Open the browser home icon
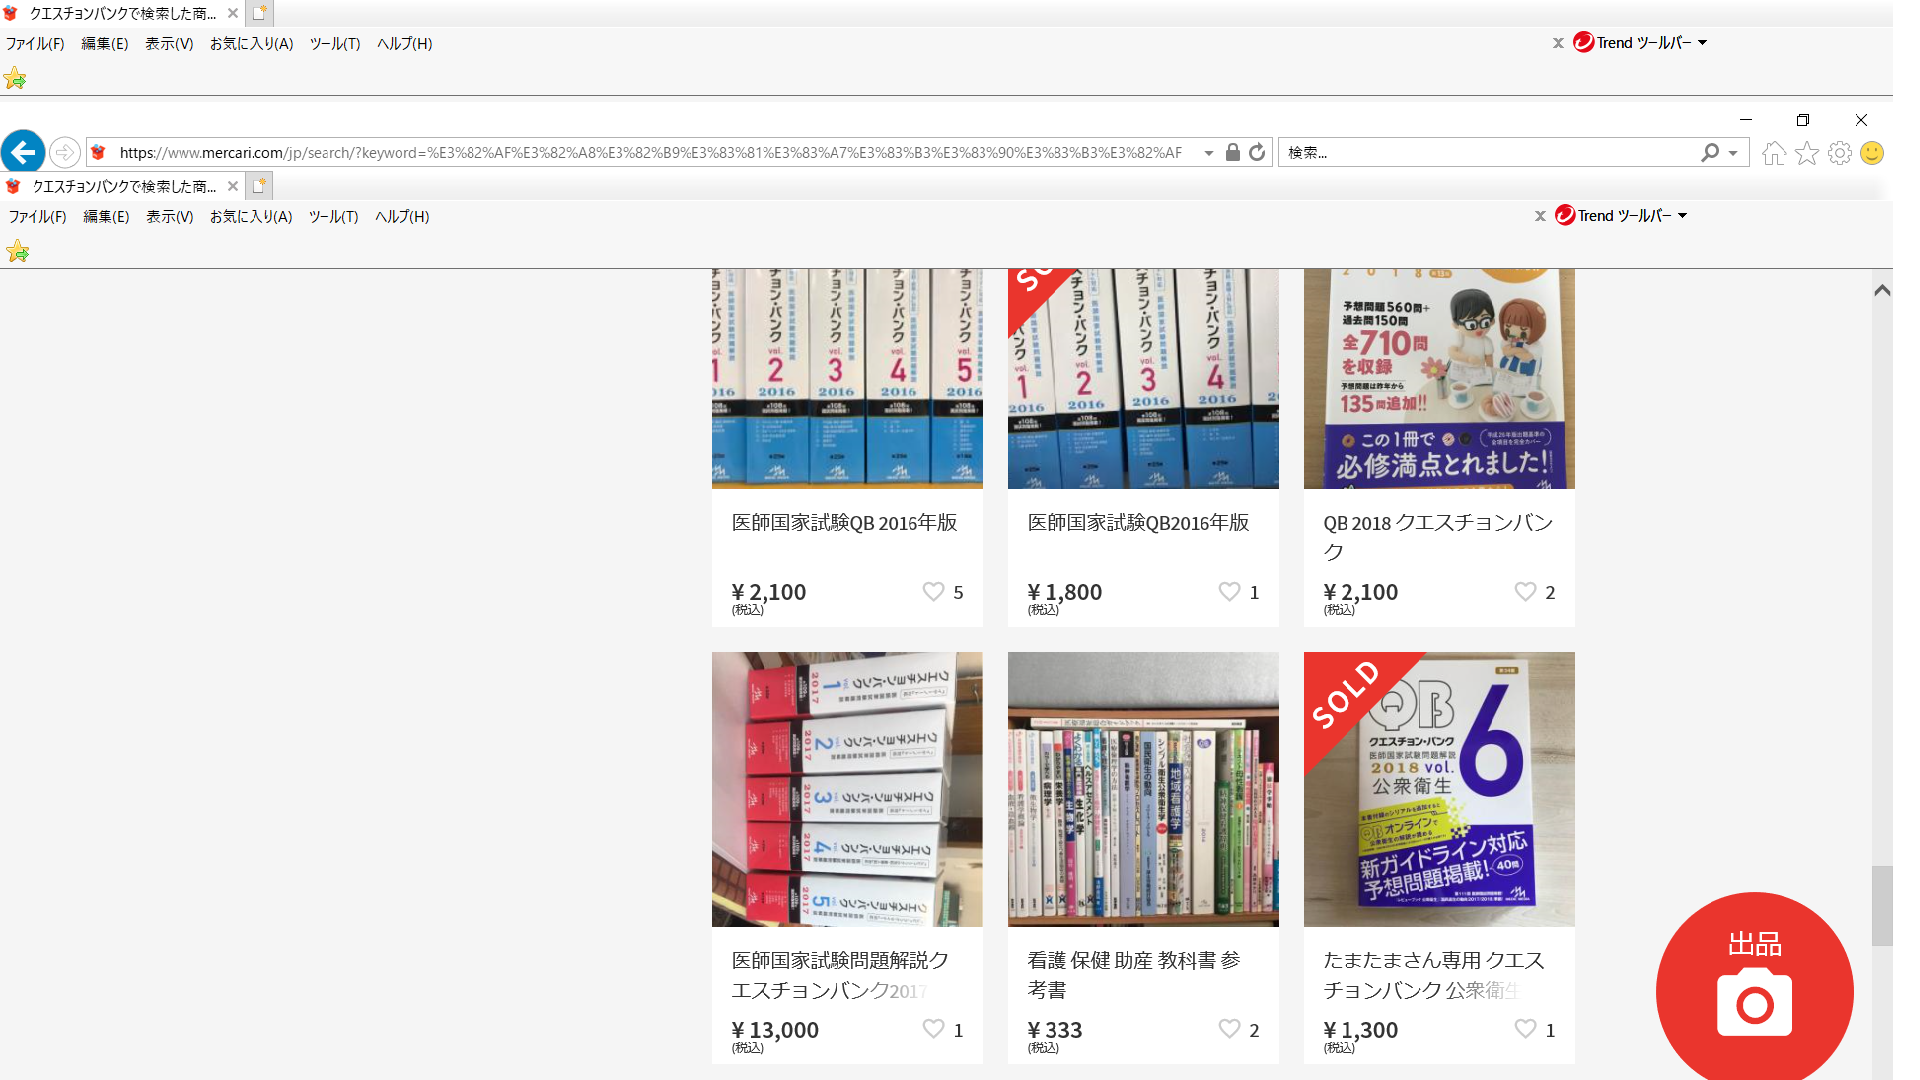Image resolution: width=1920 pixels, height=1080 pixels. (x=1774, y=153)
